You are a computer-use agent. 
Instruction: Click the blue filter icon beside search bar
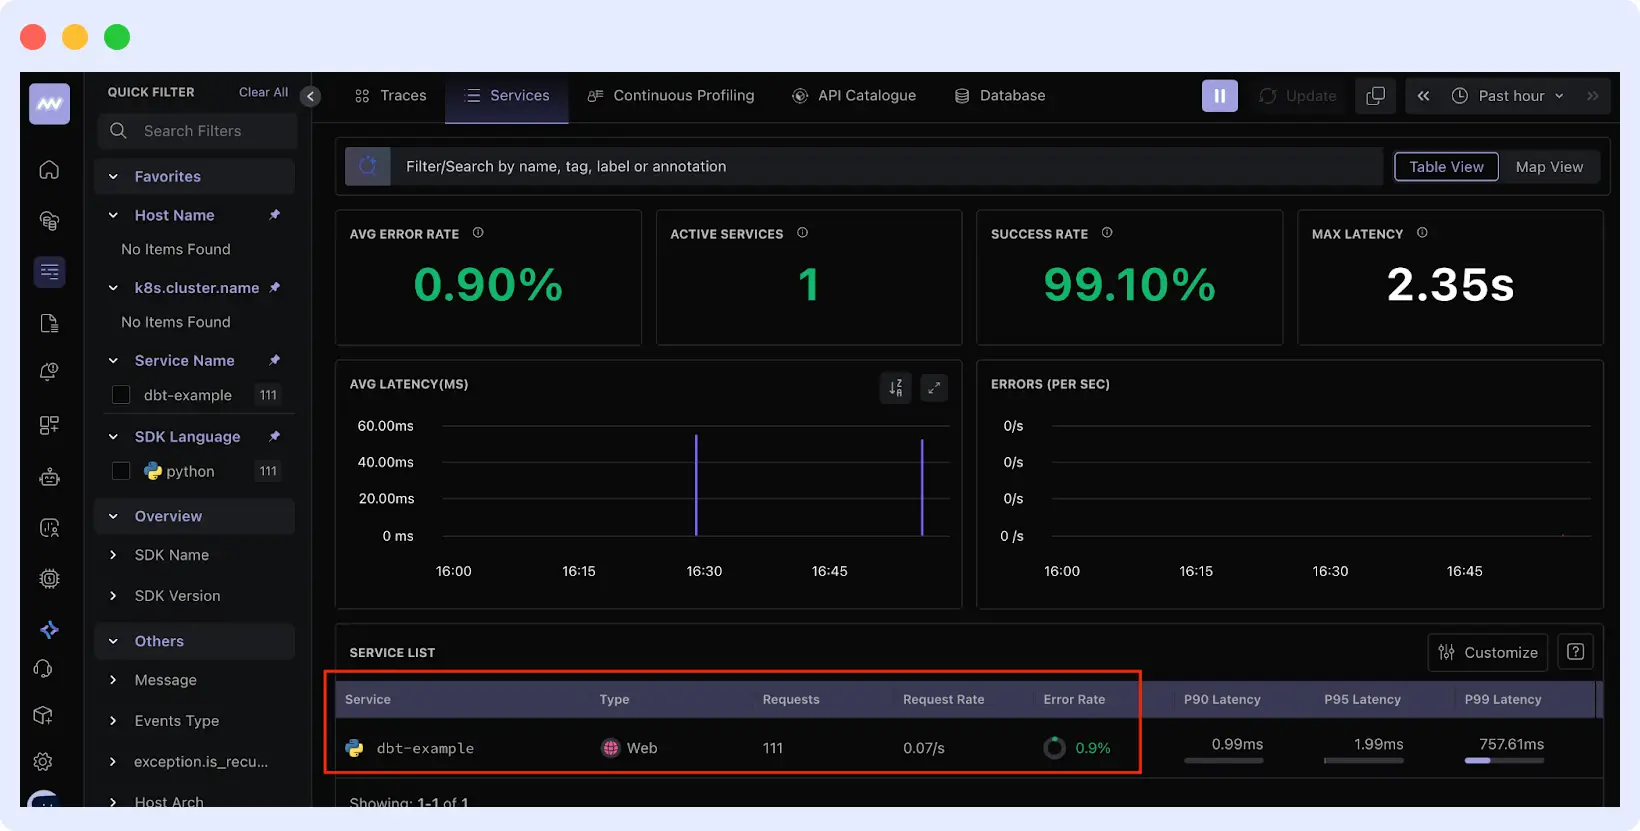[368, 166]
